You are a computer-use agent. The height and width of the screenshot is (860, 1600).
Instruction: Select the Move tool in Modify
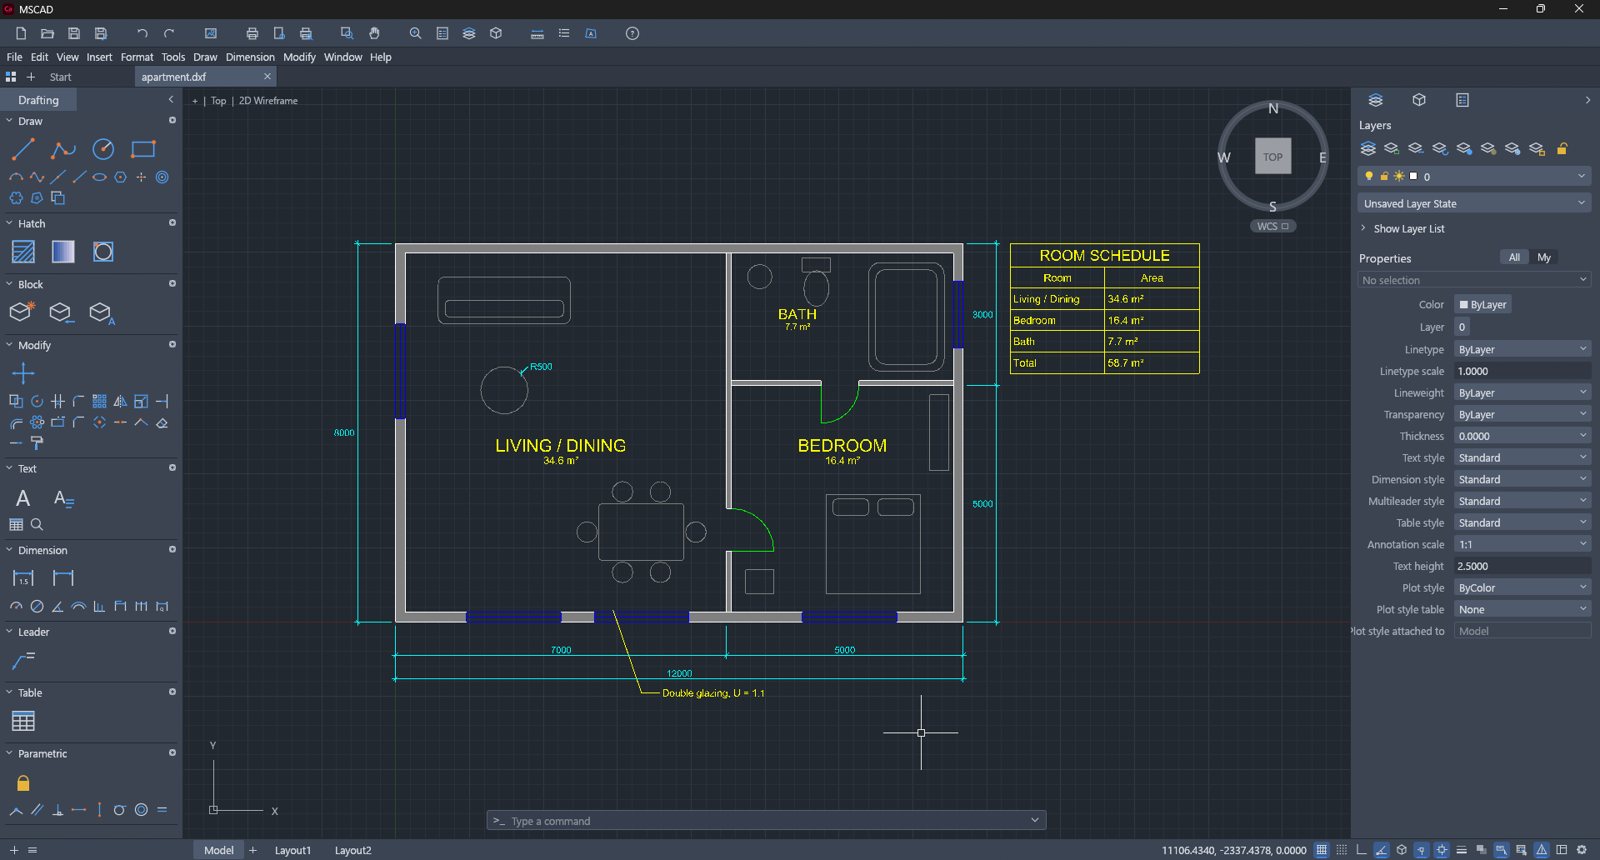[23, 374]
